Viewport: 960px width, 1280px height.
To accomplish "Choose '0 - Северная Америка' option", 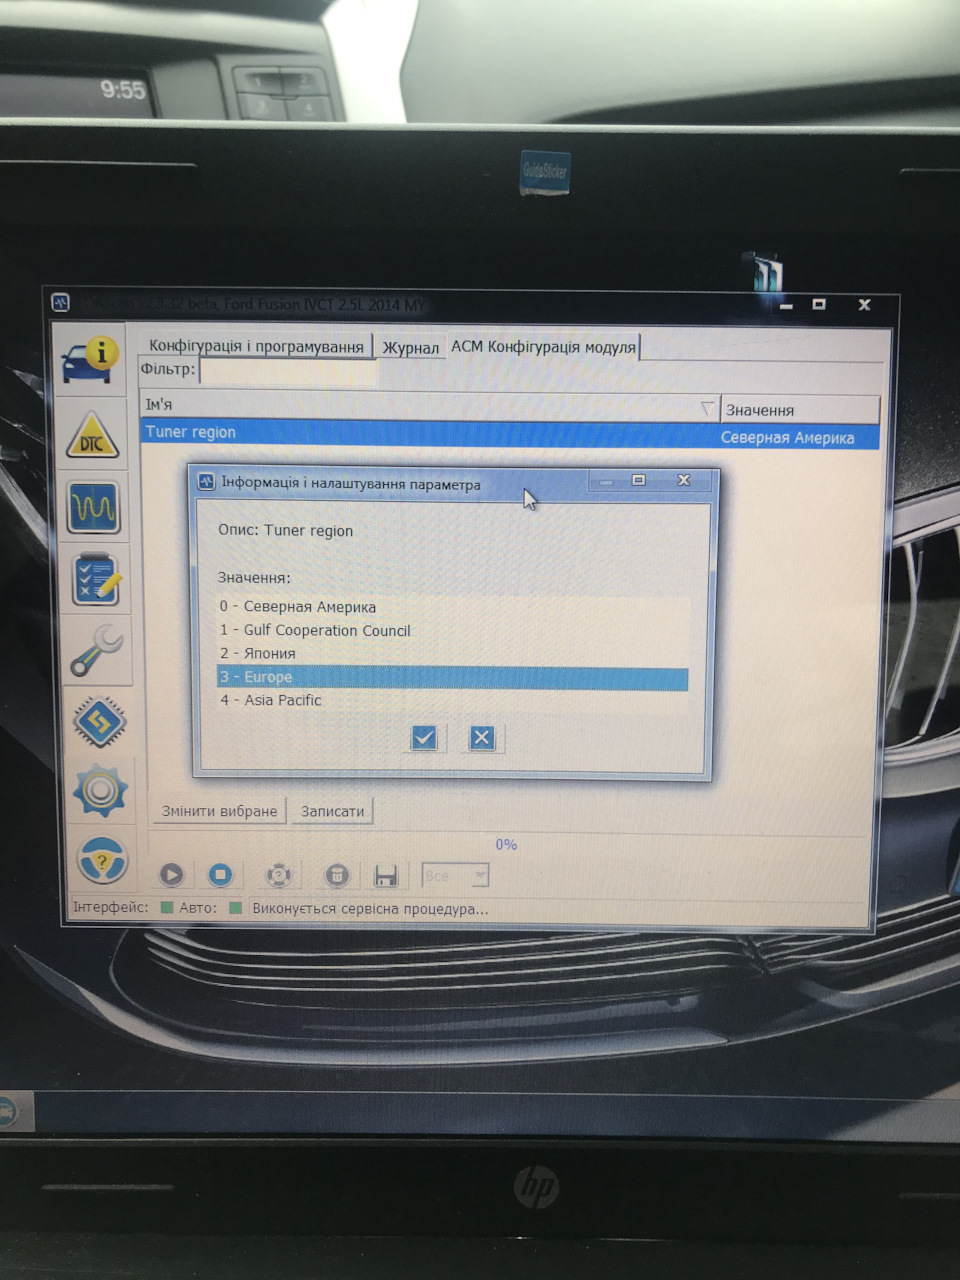I will pyautogui.click(x=453, y=607).
